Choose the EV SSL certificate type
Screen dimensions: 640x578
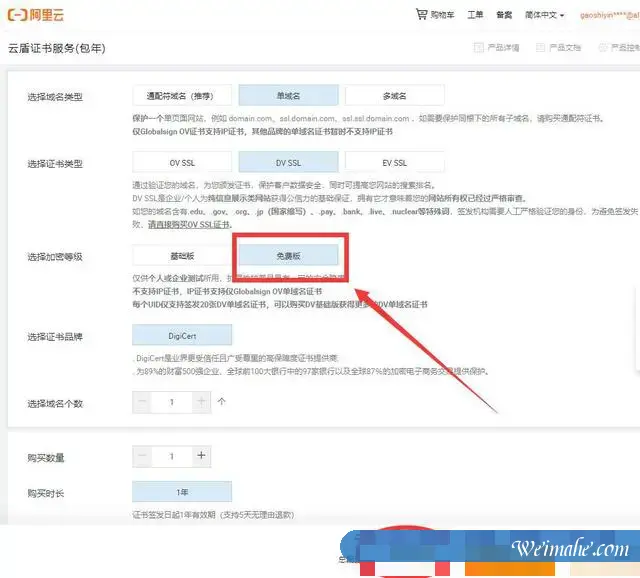(394, 162)
